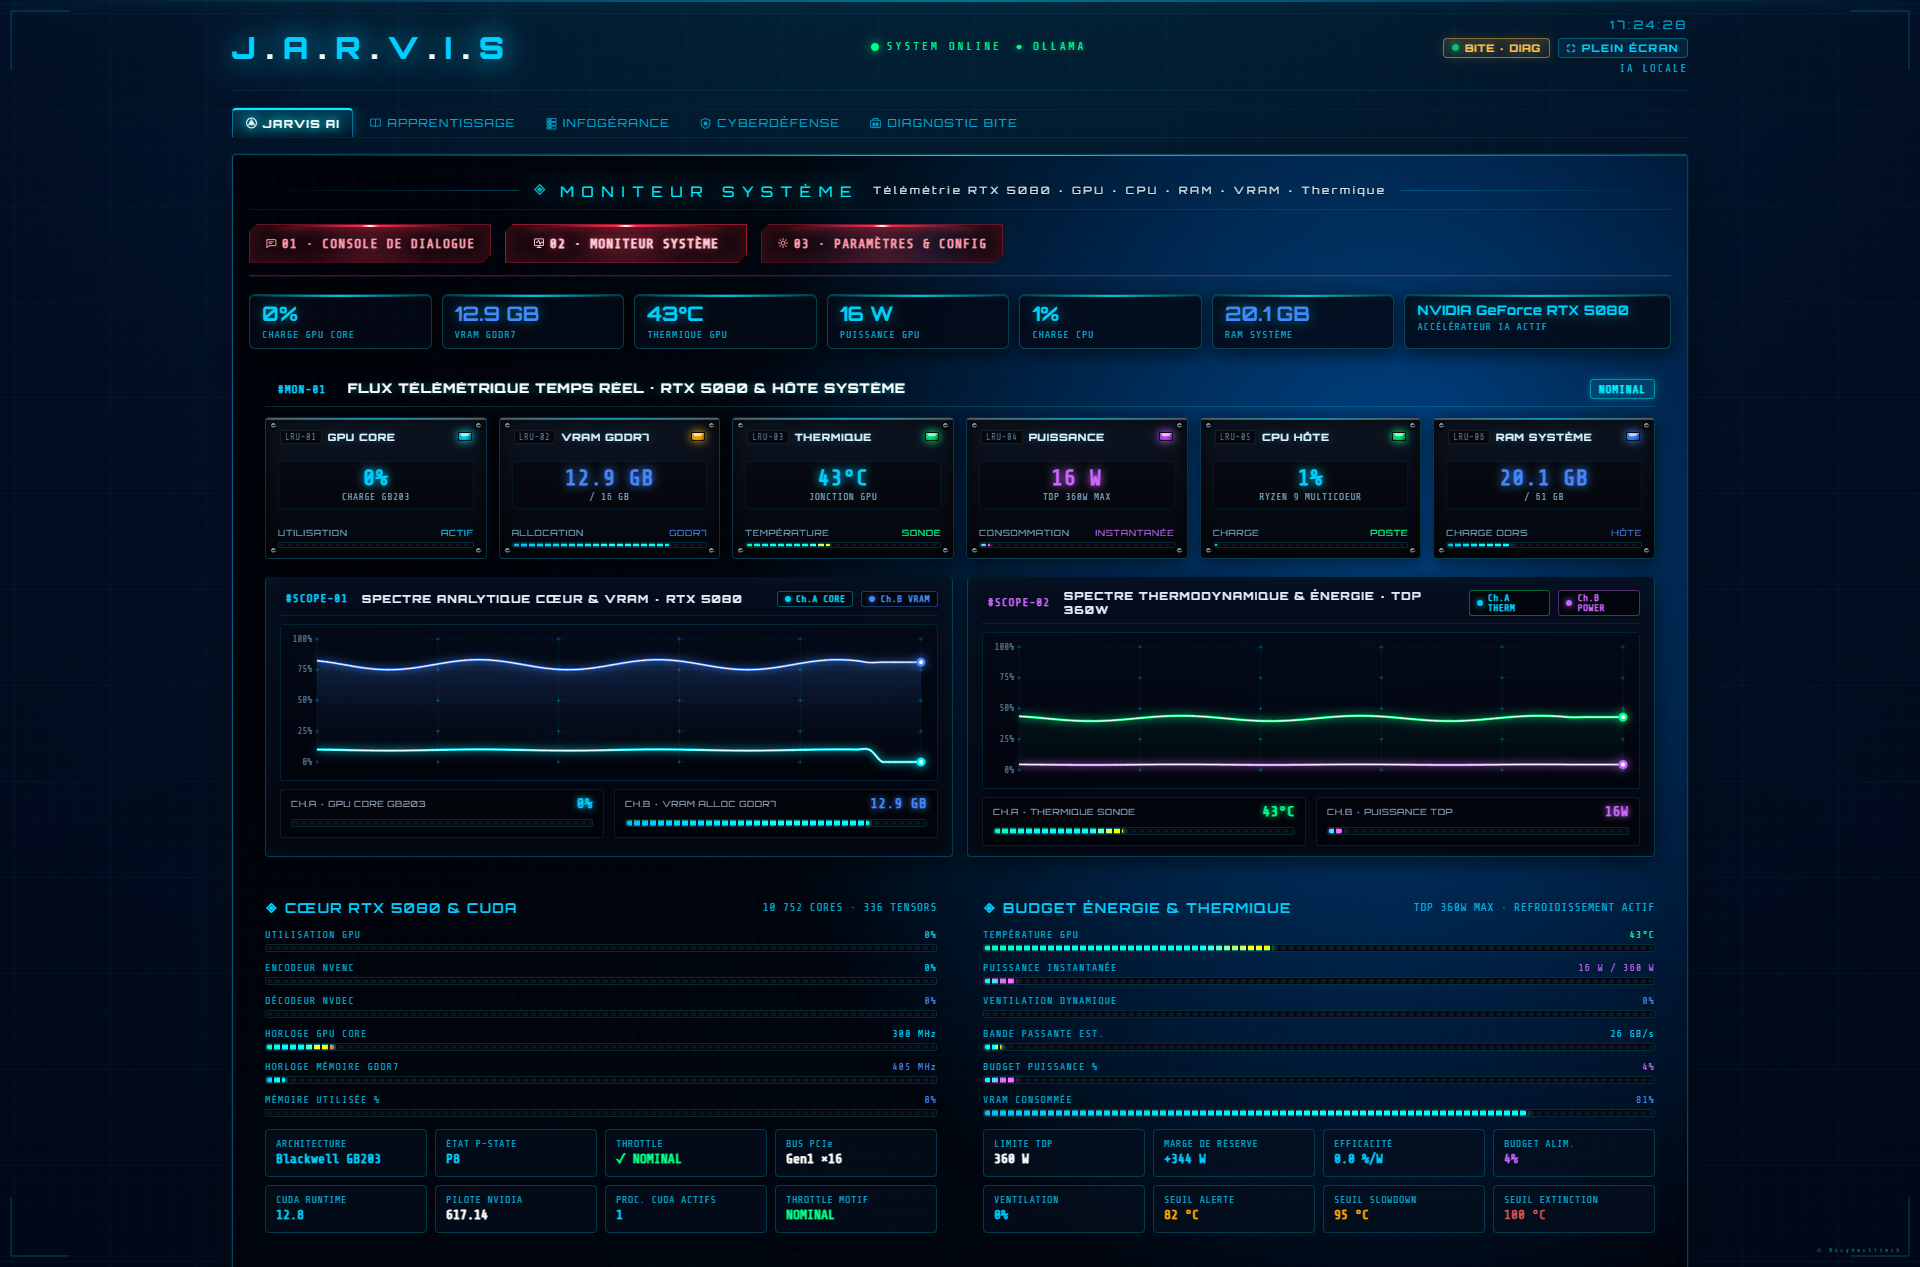Viewport: 1920px width, 1267px height.
Task: Toggle Ch.B POWER channel on SCOPE-02
Action: coord(1598,603)
